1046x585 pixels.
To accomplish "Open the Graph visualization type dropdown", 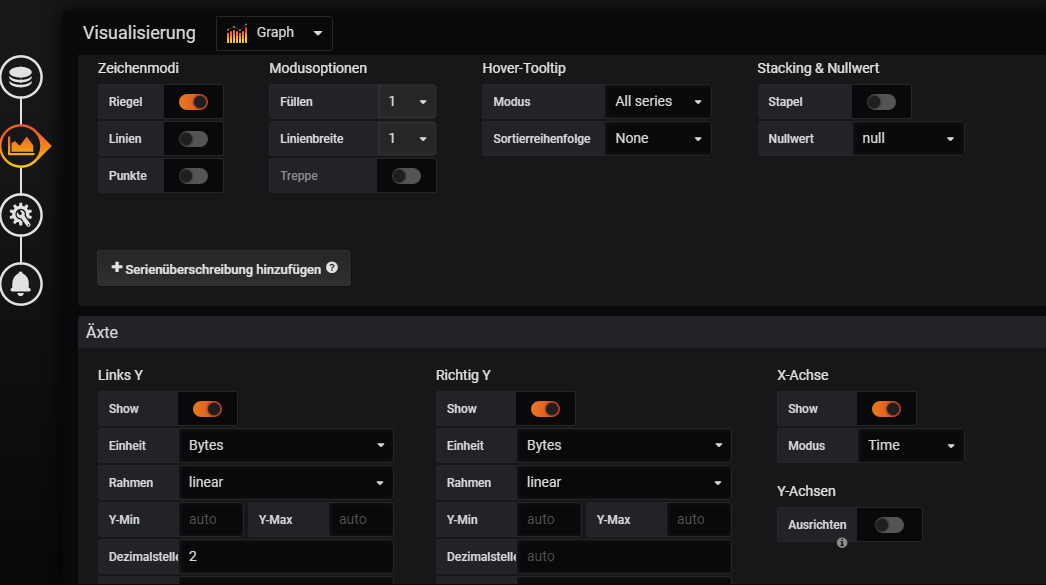I will click(275, 33).
